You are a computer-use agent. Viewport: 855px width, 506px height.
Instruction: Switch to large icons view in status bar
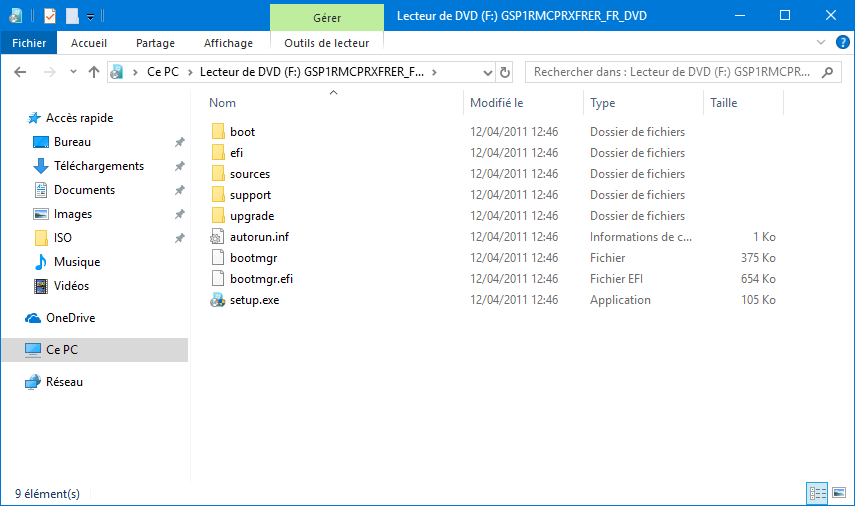(x=839, y=493)
